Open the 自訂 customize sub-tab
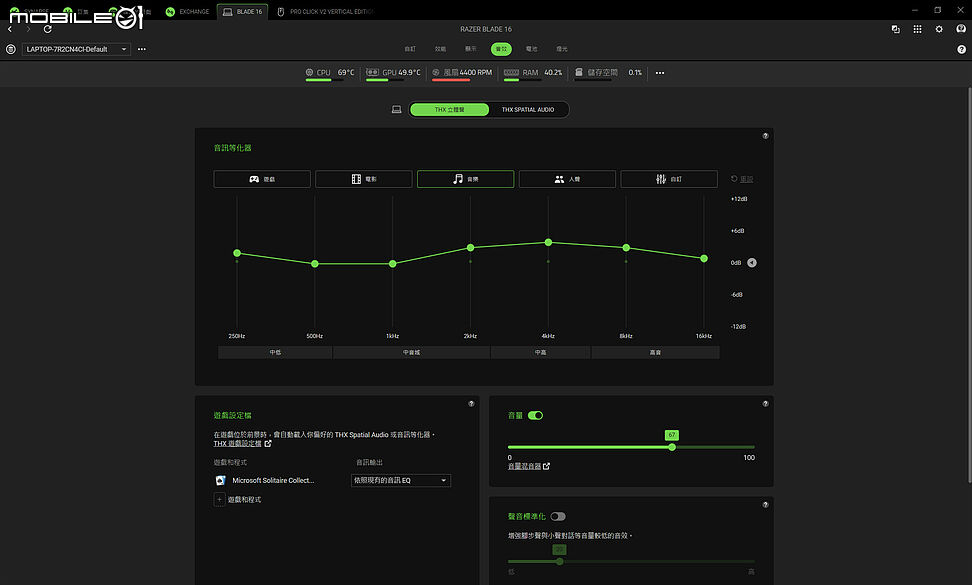 (x=410, y=49)
